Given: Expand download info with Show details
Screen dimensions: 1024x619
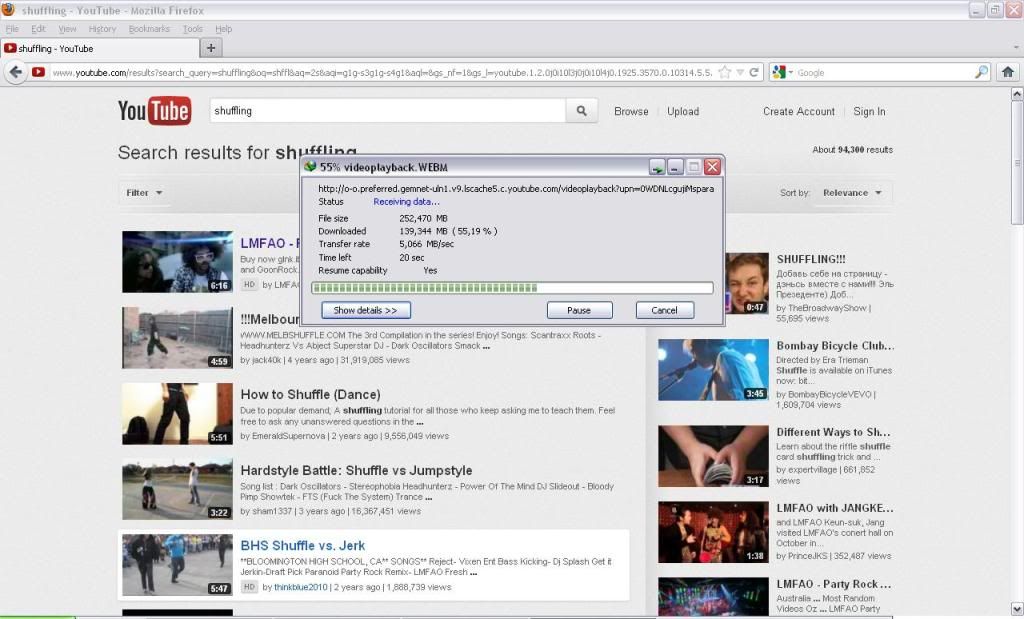Looking at the screenshot, I should pyautogui.click(x=365, y=310).
